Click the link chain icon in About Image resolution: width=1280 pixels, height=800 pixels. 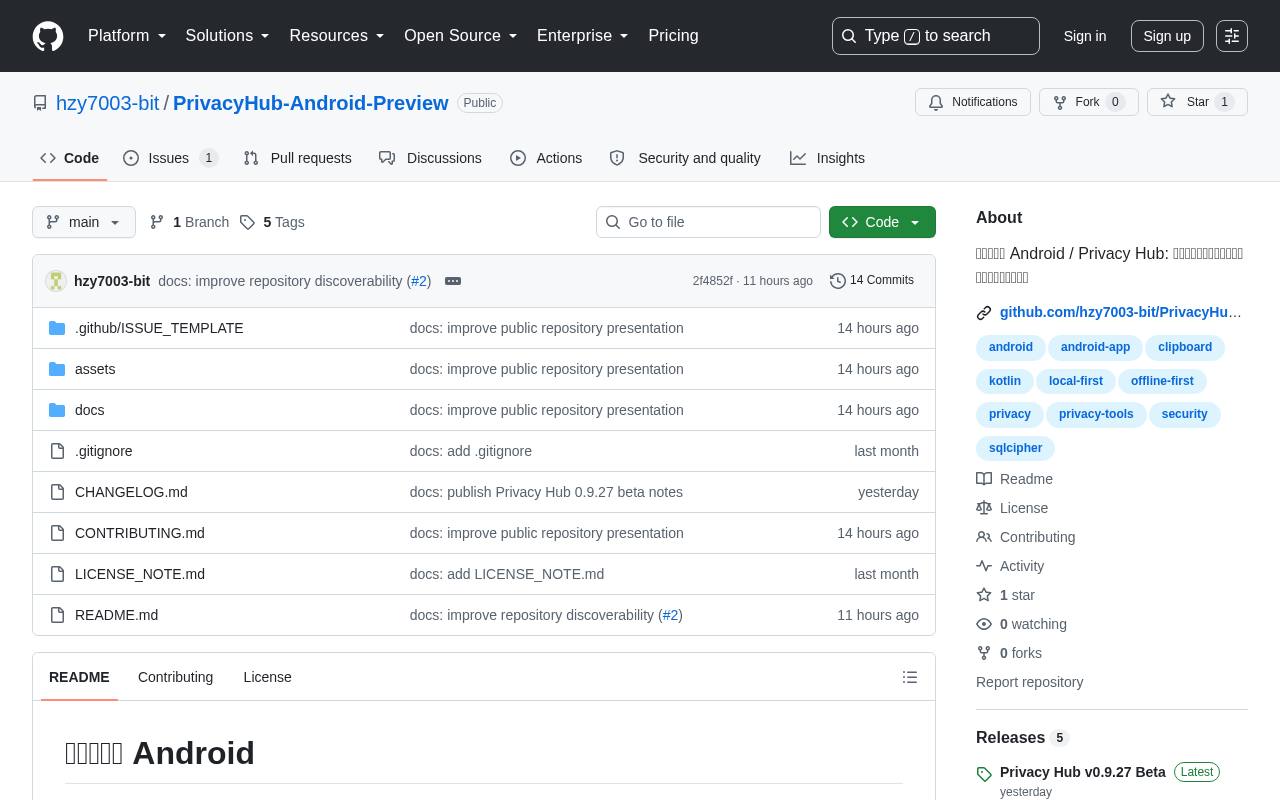point(984,313)
